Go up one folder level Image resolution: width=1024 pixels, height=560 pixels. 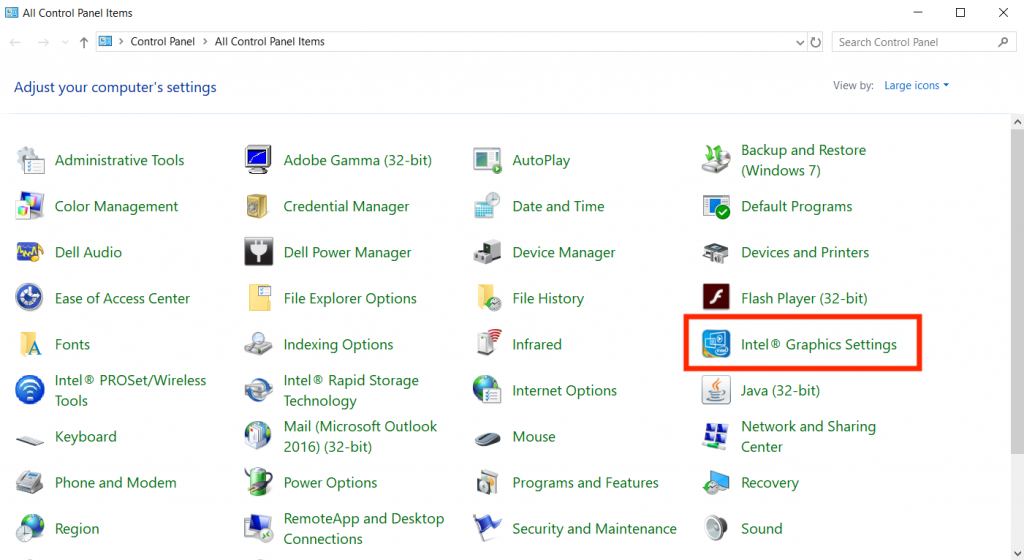coord(84,42)
